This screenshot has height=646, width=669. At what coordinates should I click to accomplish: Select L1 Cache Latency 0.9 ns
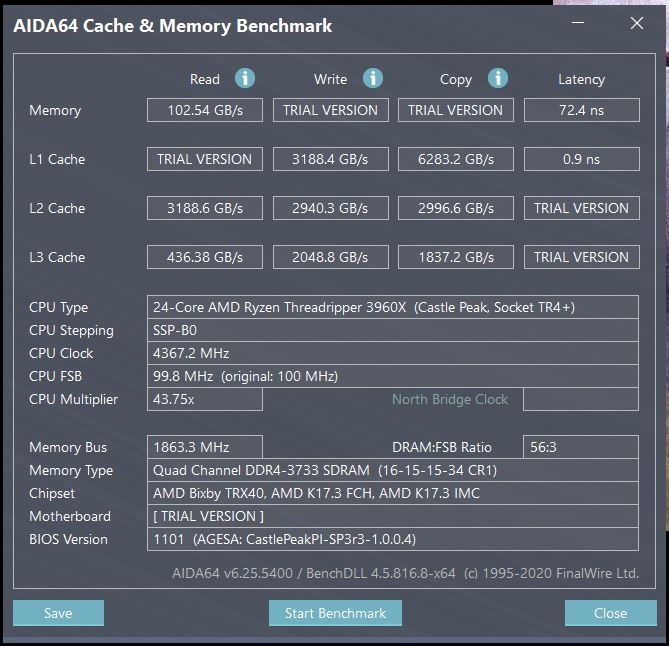(582, 159)
